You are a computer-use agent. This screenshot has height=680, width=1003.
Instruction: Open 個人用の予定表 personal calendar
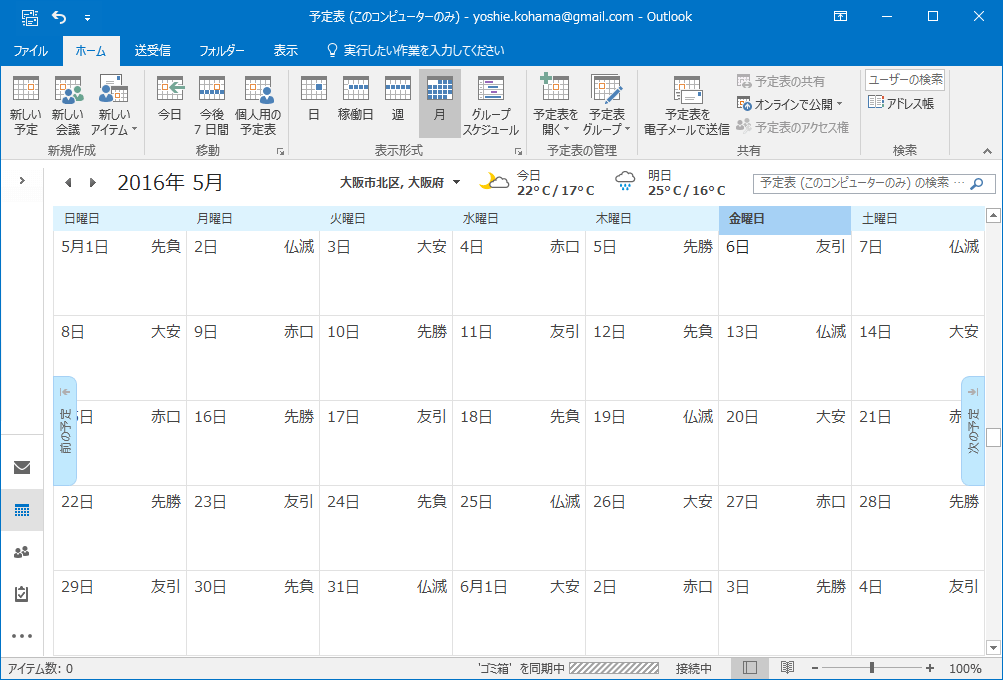point(258,106)
